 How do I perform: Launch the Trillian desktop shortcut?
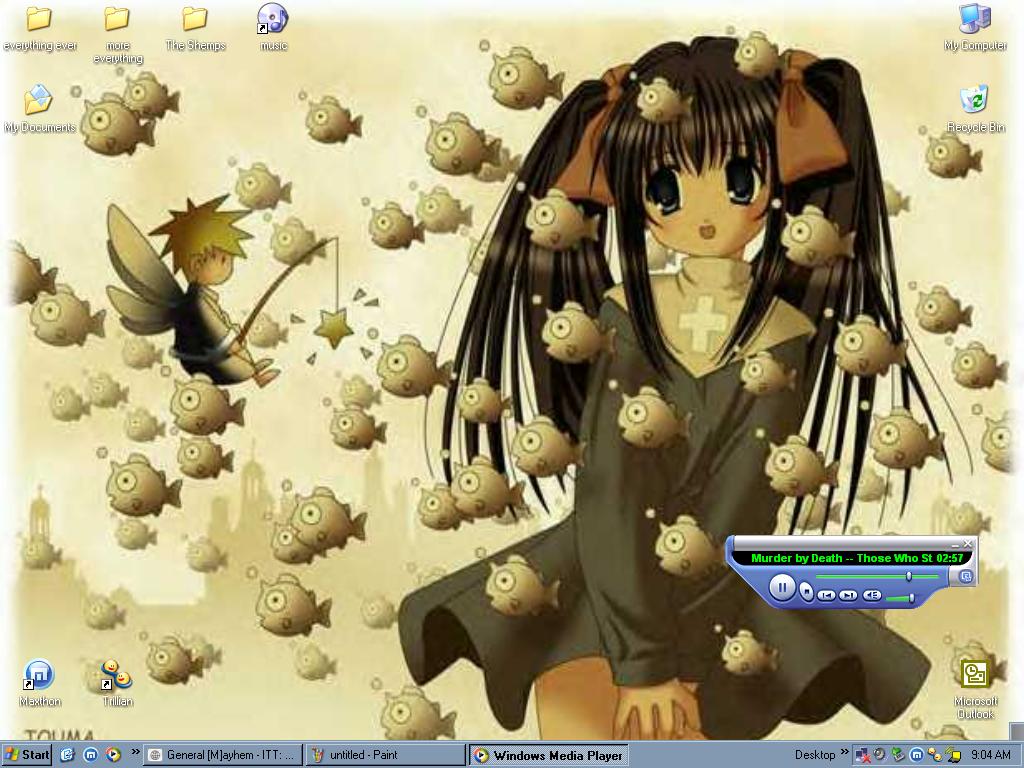pos(118,683)
